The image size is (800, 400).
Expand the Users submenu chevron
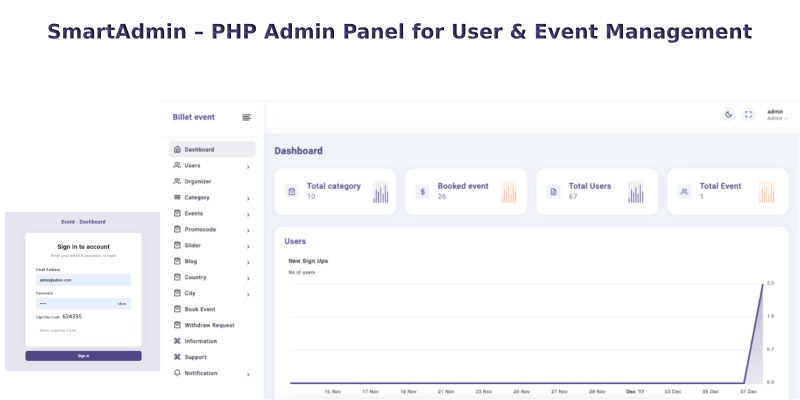pos(248,166)
